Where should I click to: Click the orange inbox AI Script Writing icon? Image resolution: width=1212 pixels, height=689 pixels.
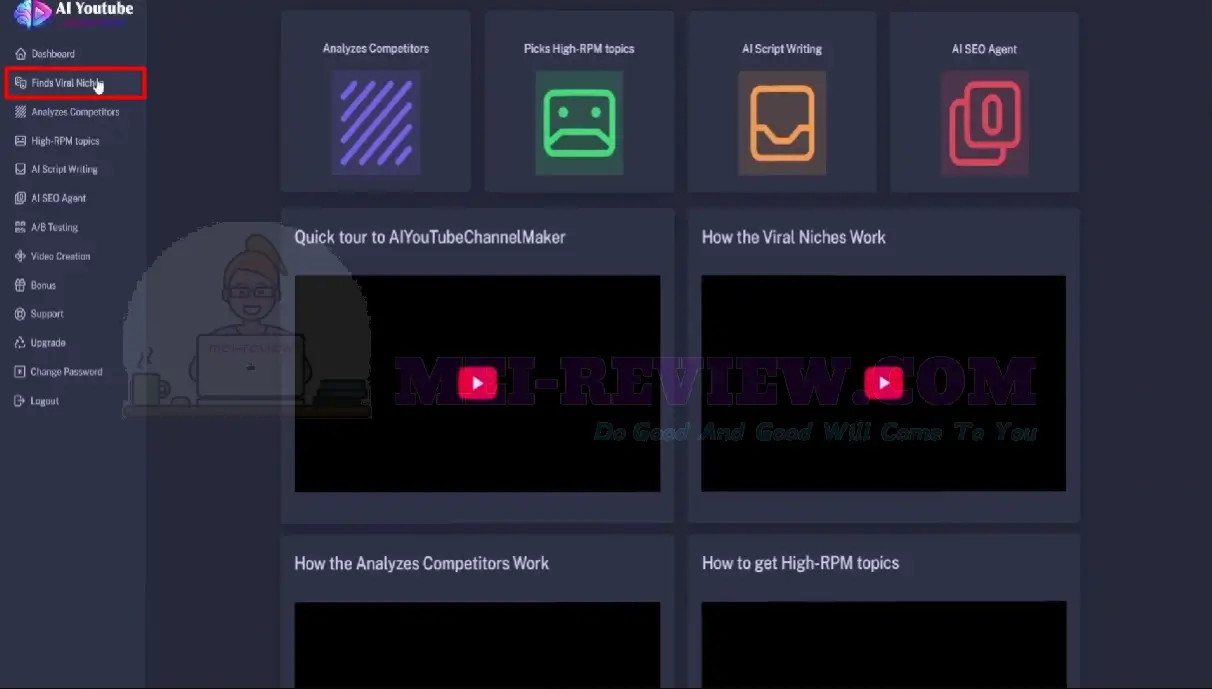click(782, 123)
